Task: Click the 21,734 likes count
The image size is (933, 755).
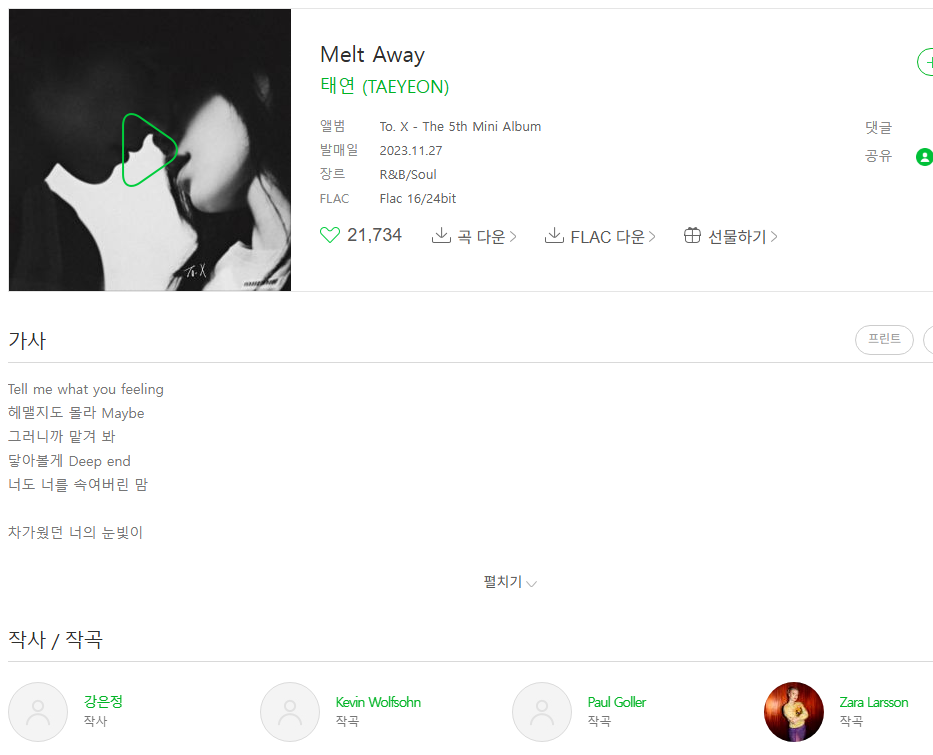Action: (x=374, y=235)
